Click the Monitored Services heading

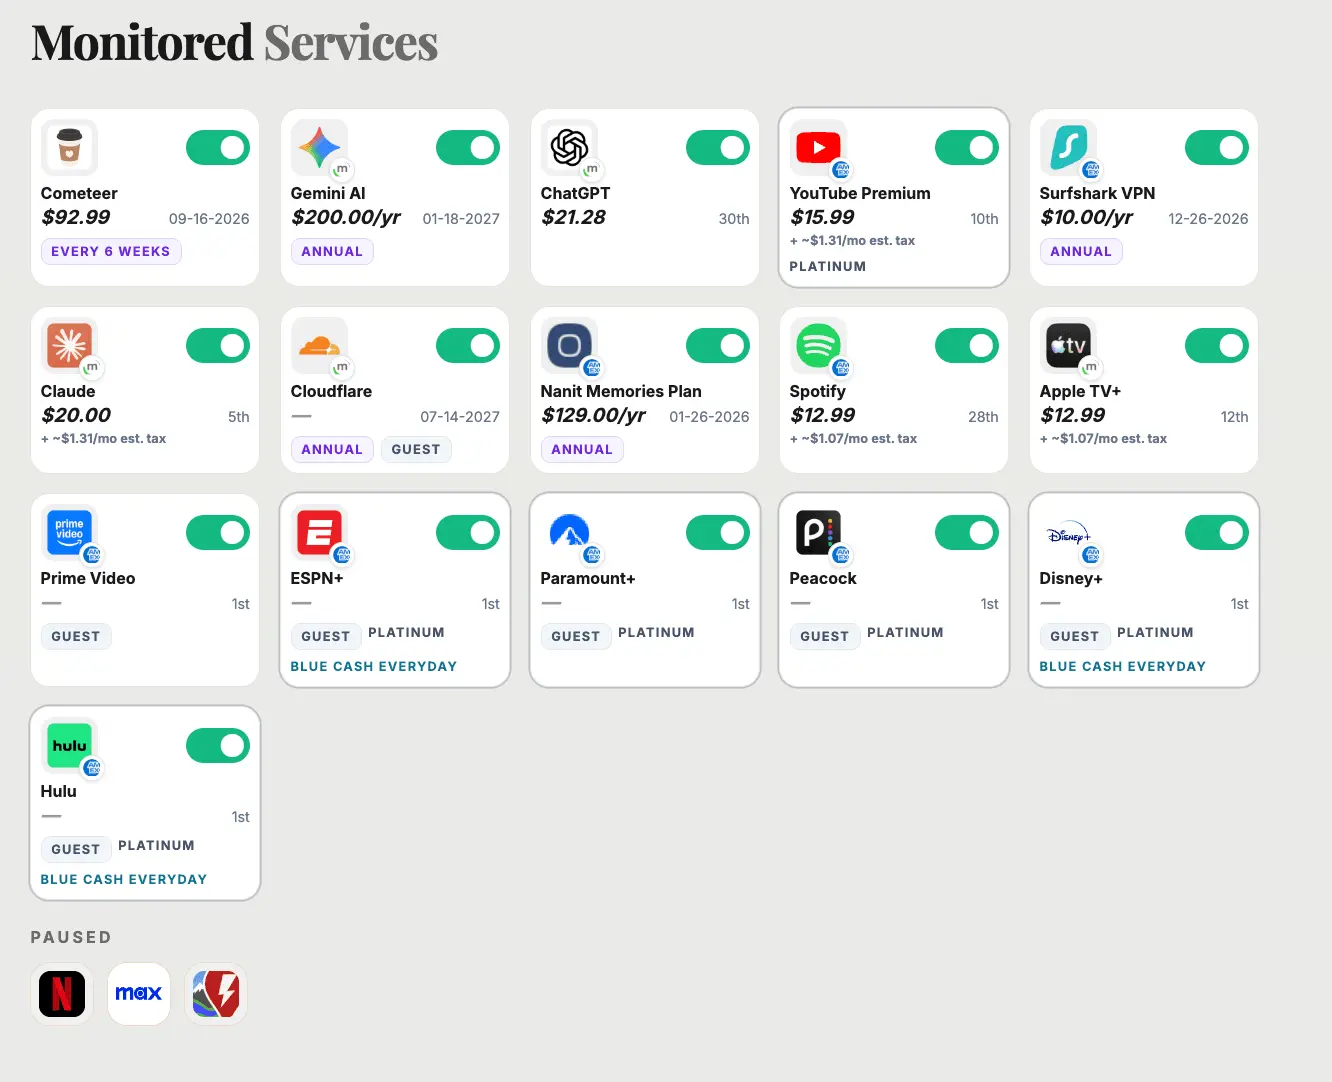coord(235,43)
